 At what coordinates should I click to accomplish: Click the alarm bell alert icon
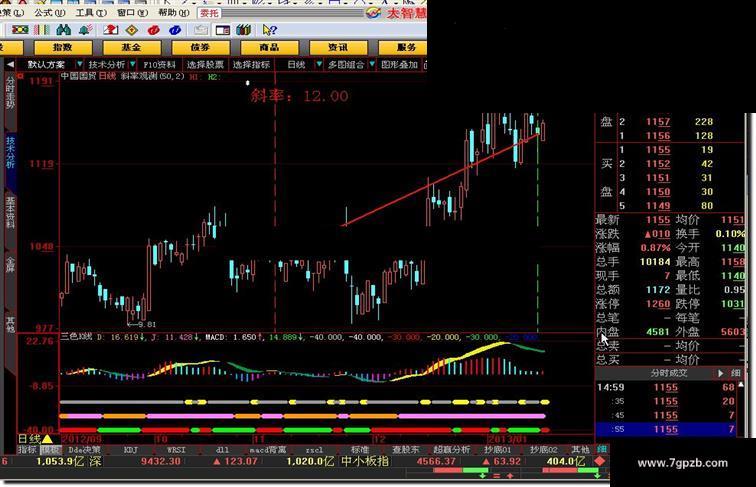85,30
